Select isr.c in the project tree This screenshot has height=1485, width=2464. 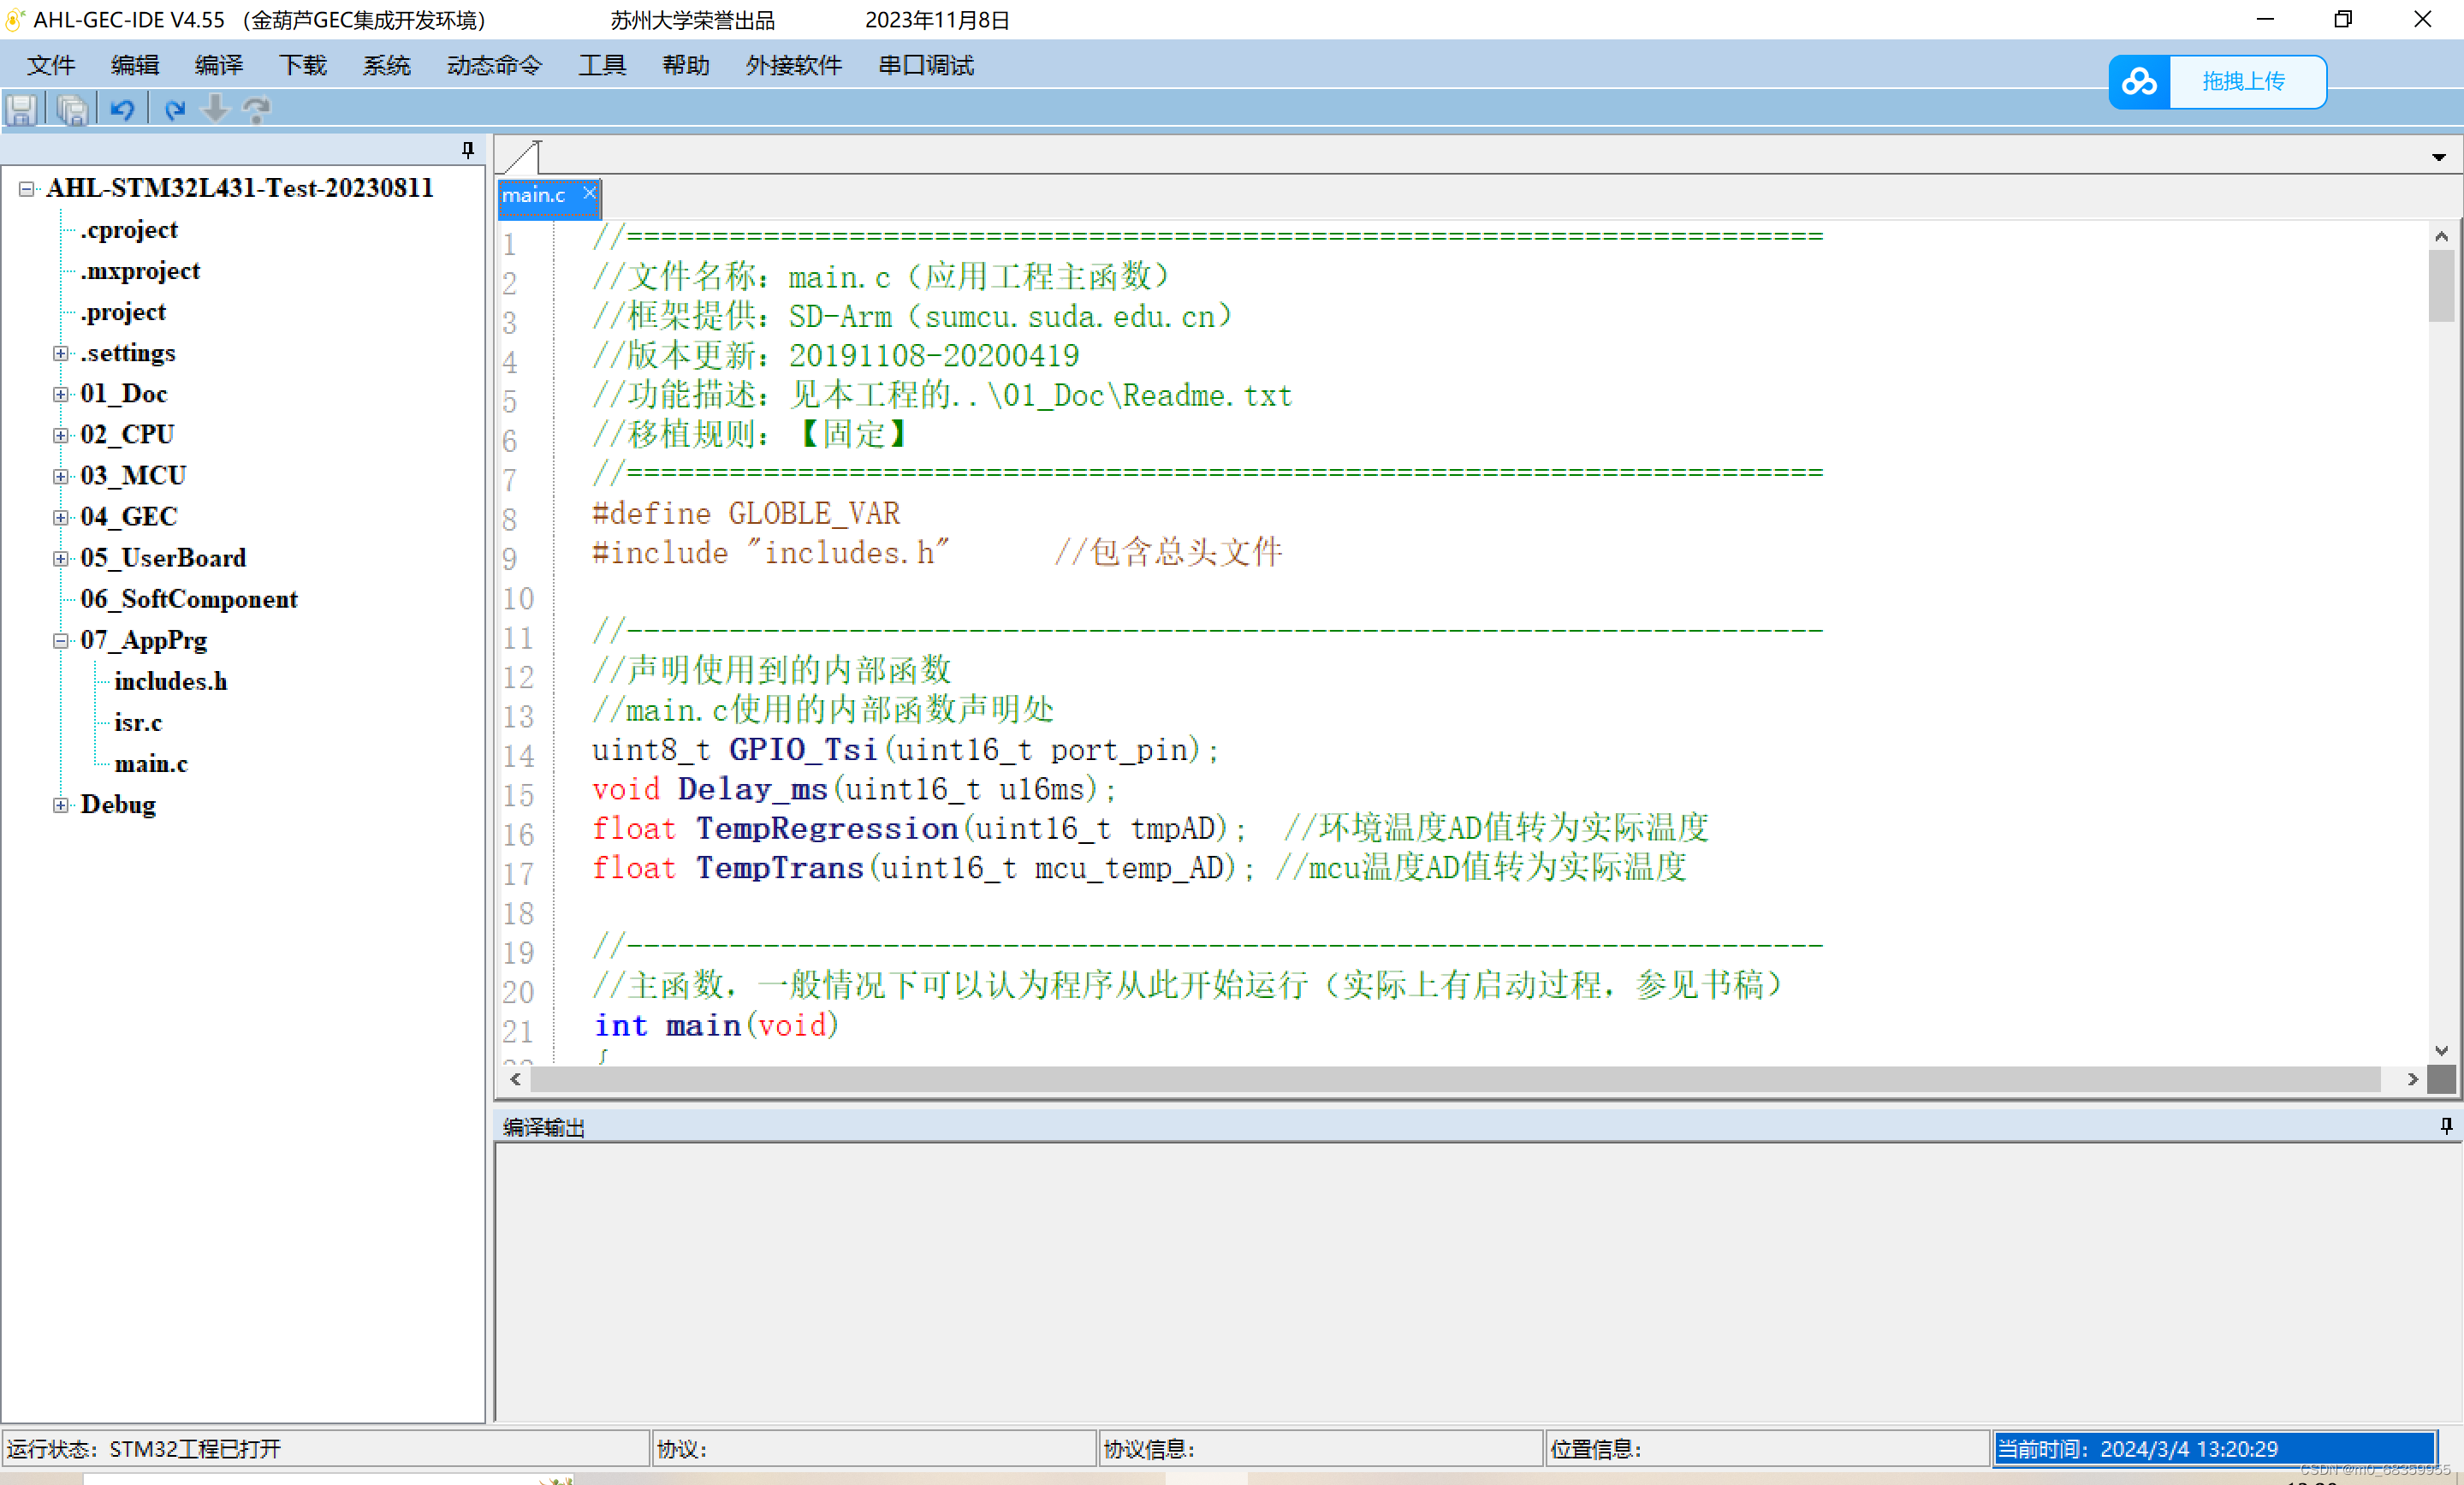click(x=138, y=722)
